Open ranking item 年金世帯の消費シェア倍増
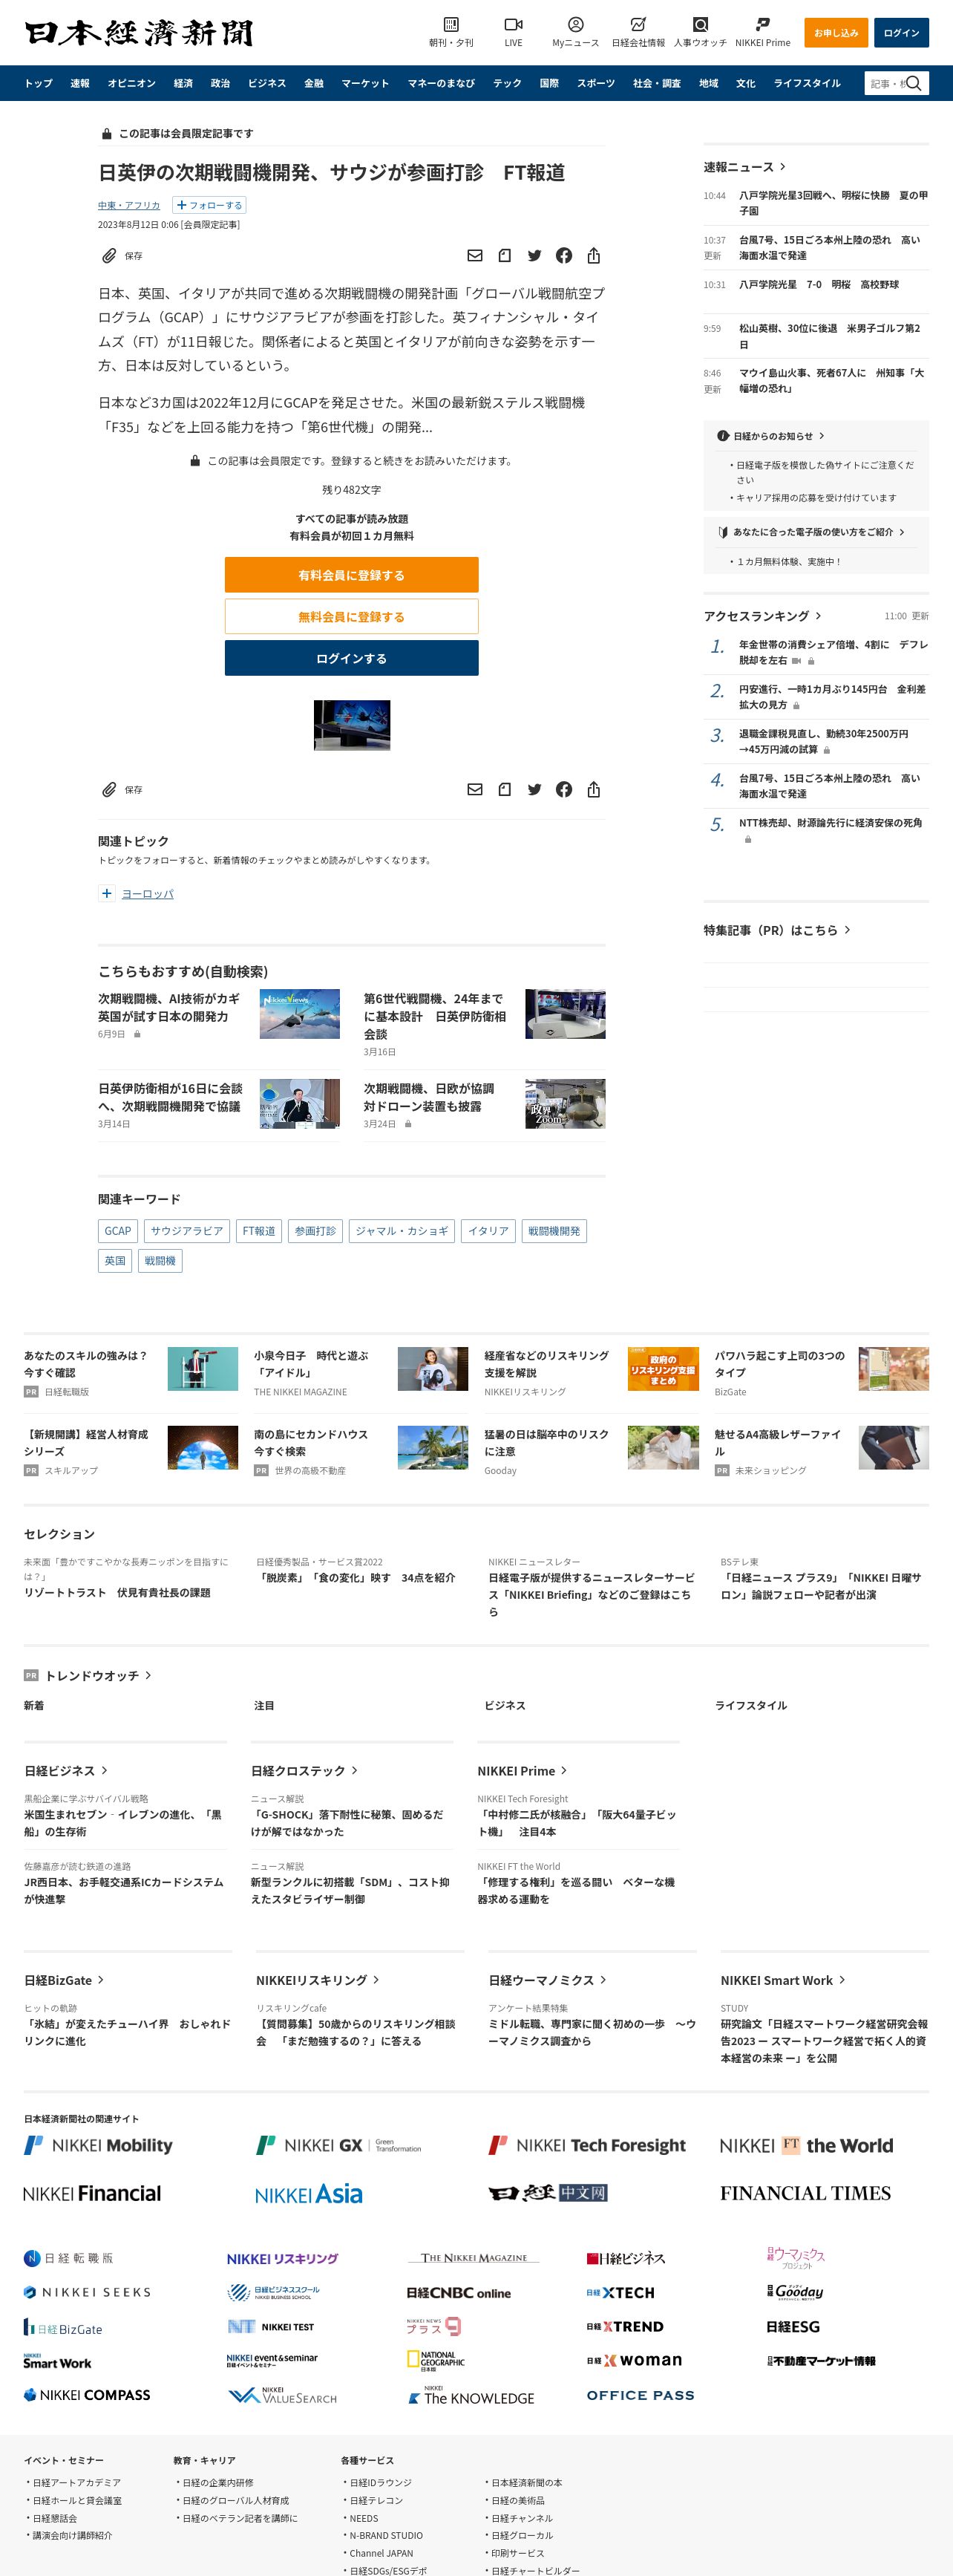The height and width of the screenshot is (2576, 953). 833,652
